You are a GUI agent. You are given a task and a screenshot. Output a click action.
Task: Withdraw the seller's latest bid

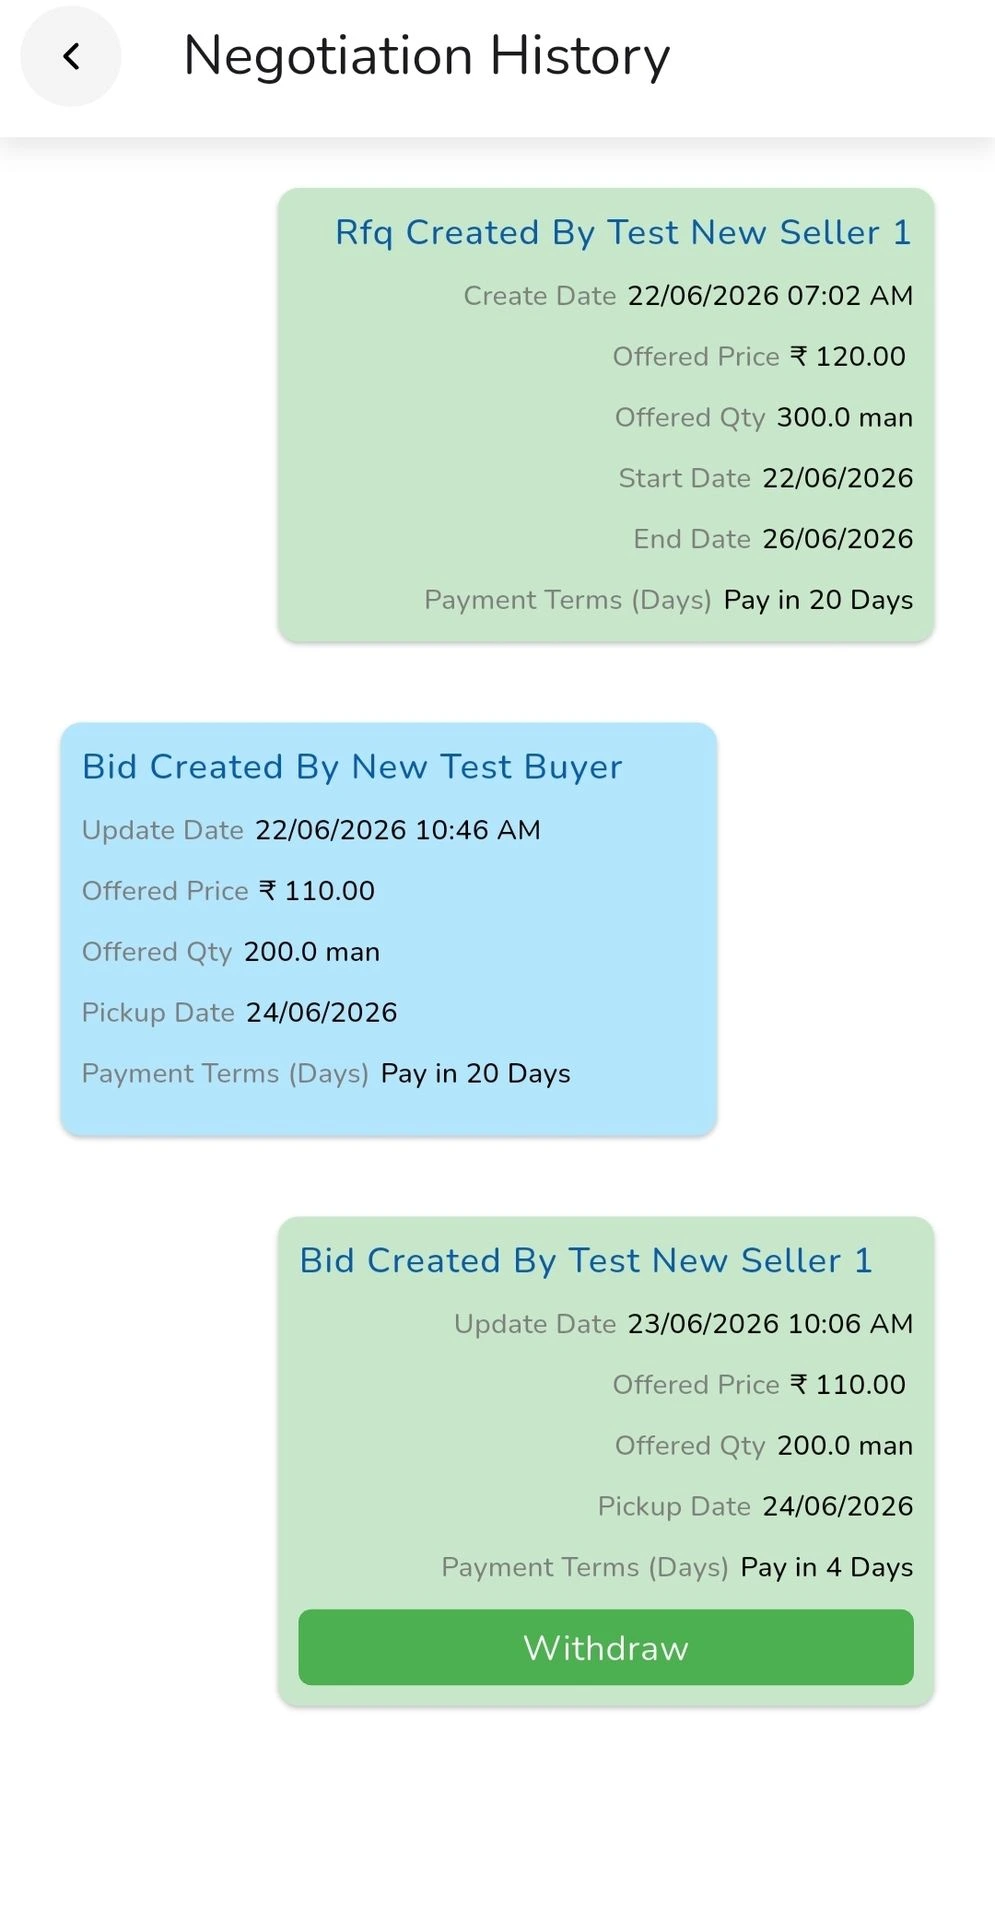click(x=606, y=1647)
